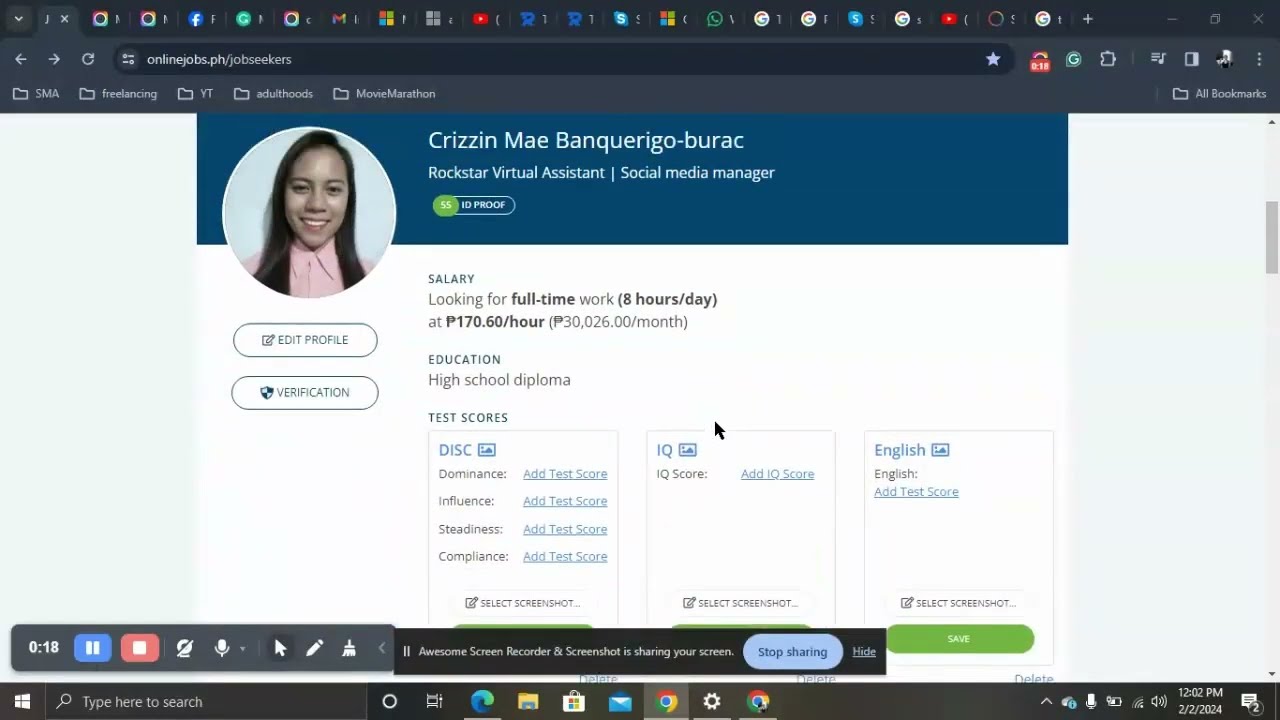
Task: Open SMA bookmarks folder
Action: tap(36, 94)
